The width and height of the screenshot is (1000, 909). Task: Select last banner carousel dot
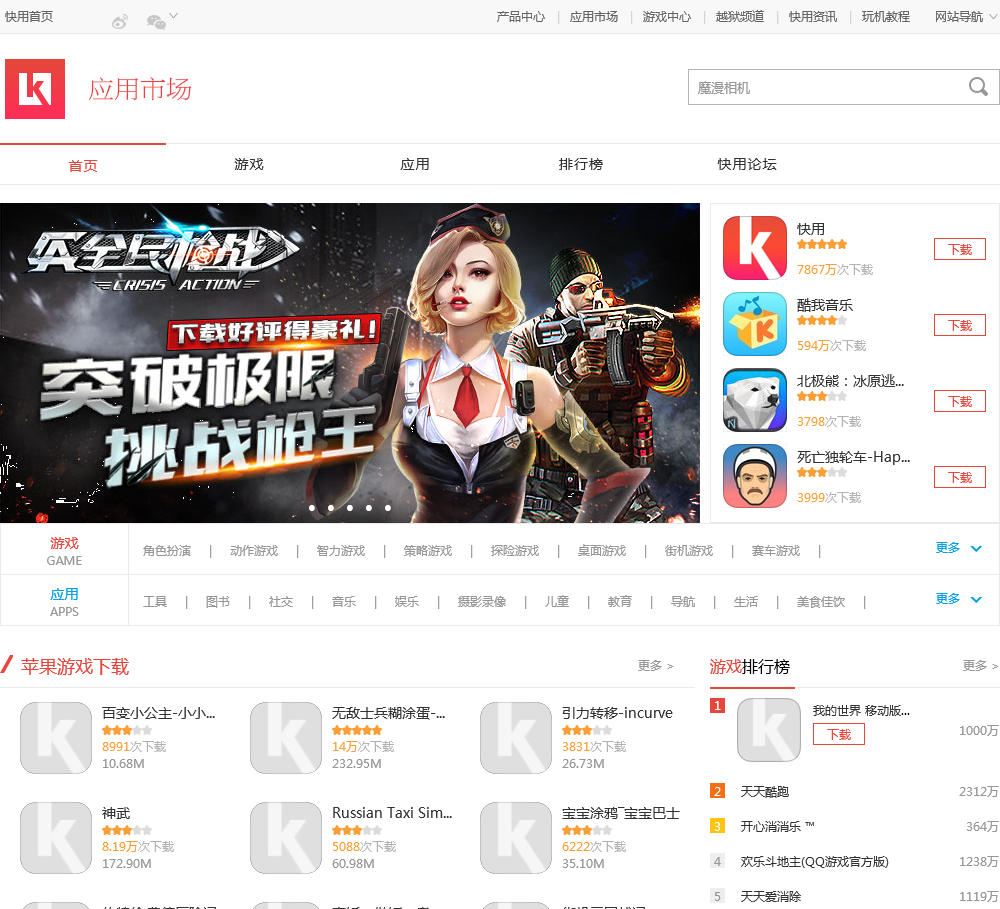pyautogui.click(x=388, y=508)
